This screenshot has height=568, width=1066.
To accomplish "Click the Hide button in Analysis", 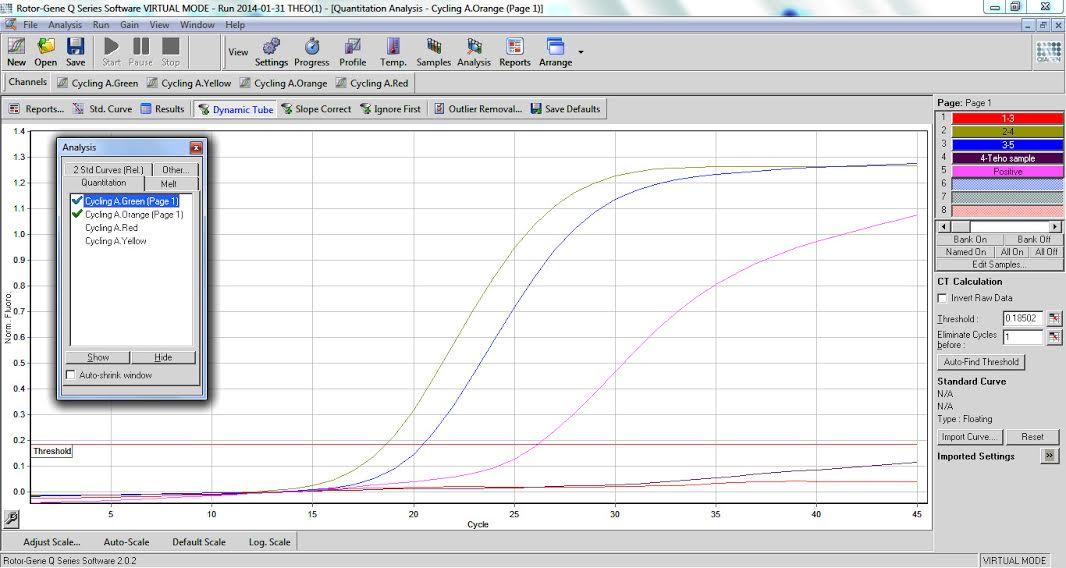I will [x=163, y=357].
